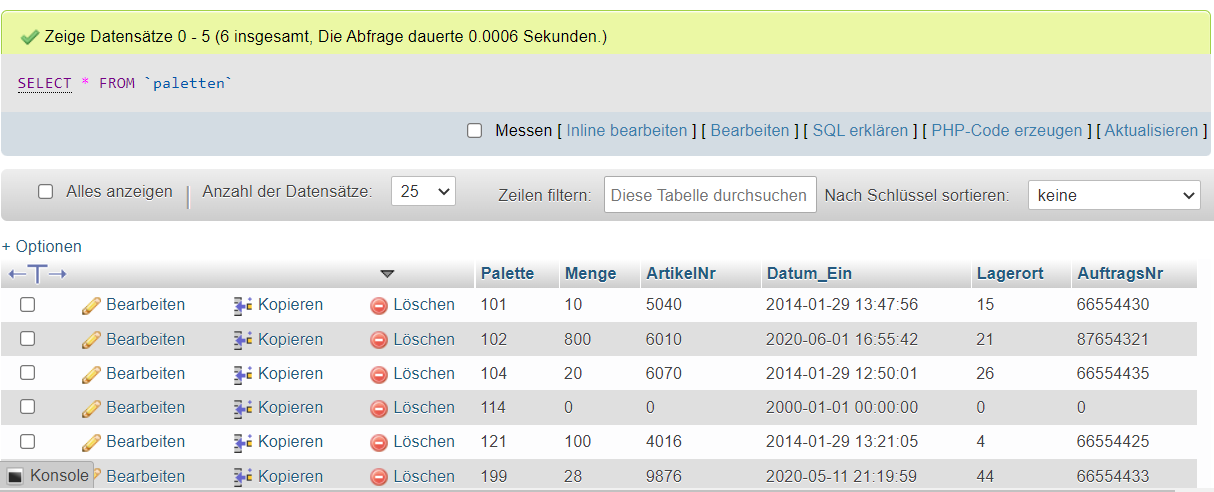Click the ArtikelNr cell 9876
Viewport: 1214px width, 492px height.
coord(664,477)
